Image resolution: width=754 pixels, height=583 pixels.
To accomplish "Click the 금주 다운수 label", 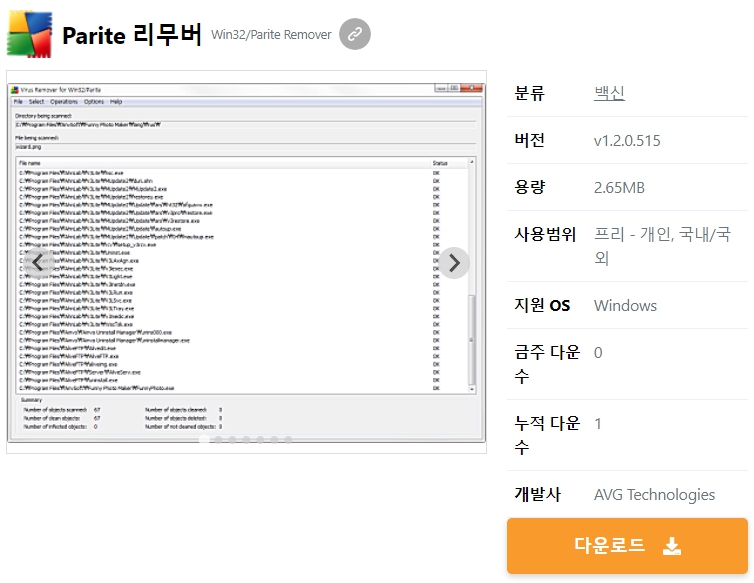I will [547, 364].
